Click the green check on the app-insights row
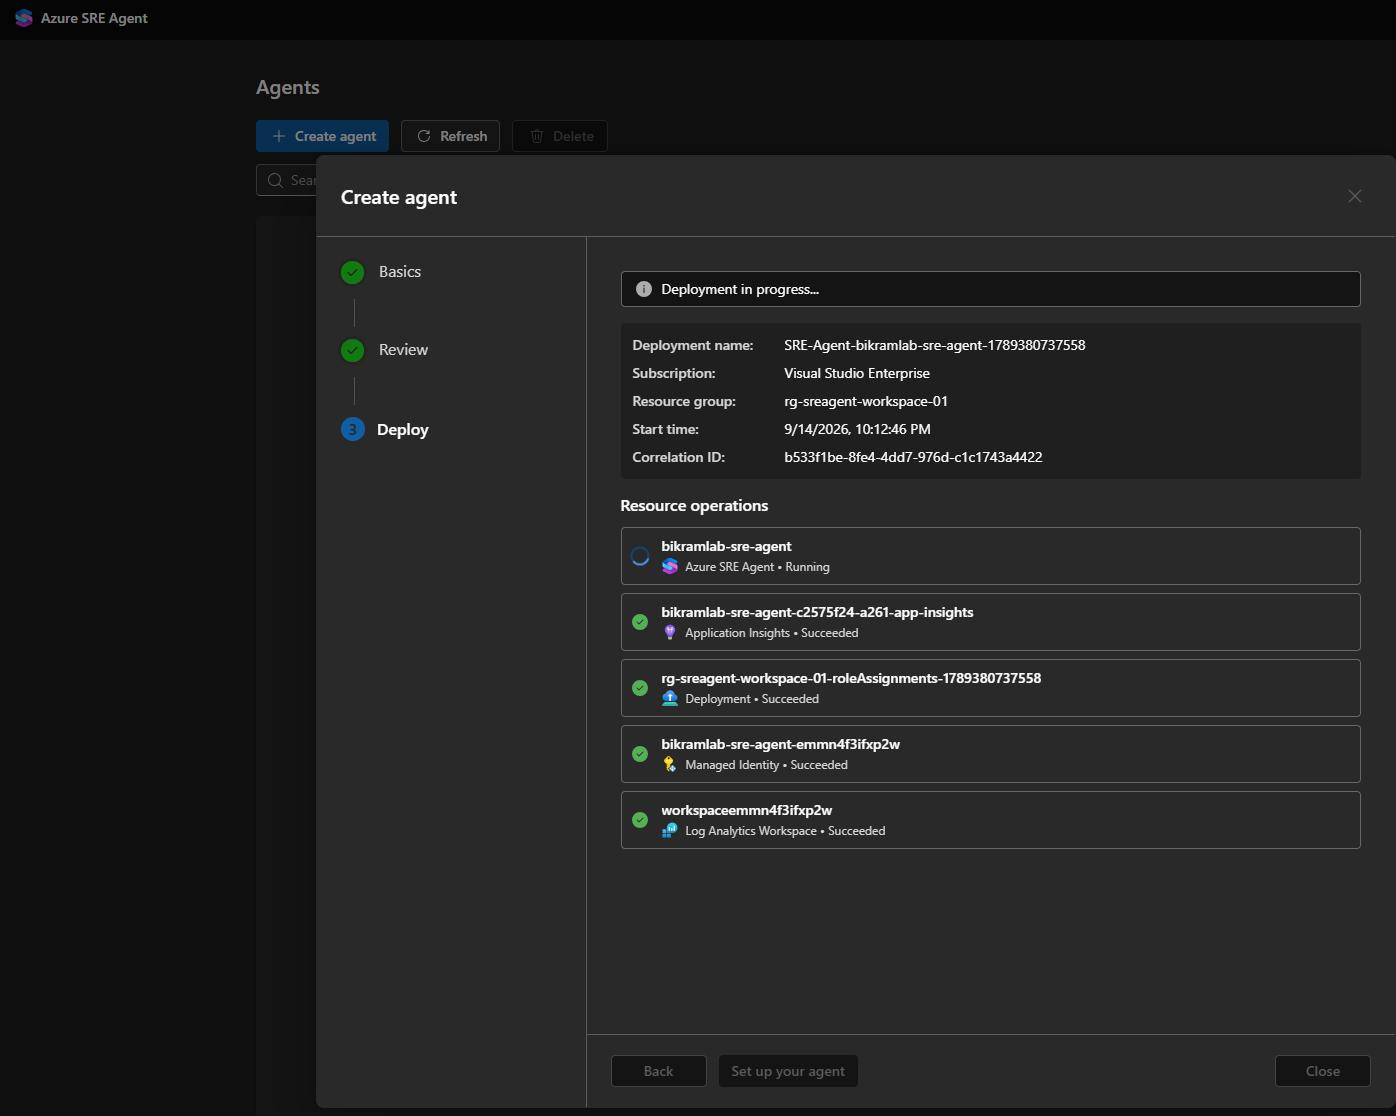The width and height of the screenshot is (1396, 1116). (640, 622)
